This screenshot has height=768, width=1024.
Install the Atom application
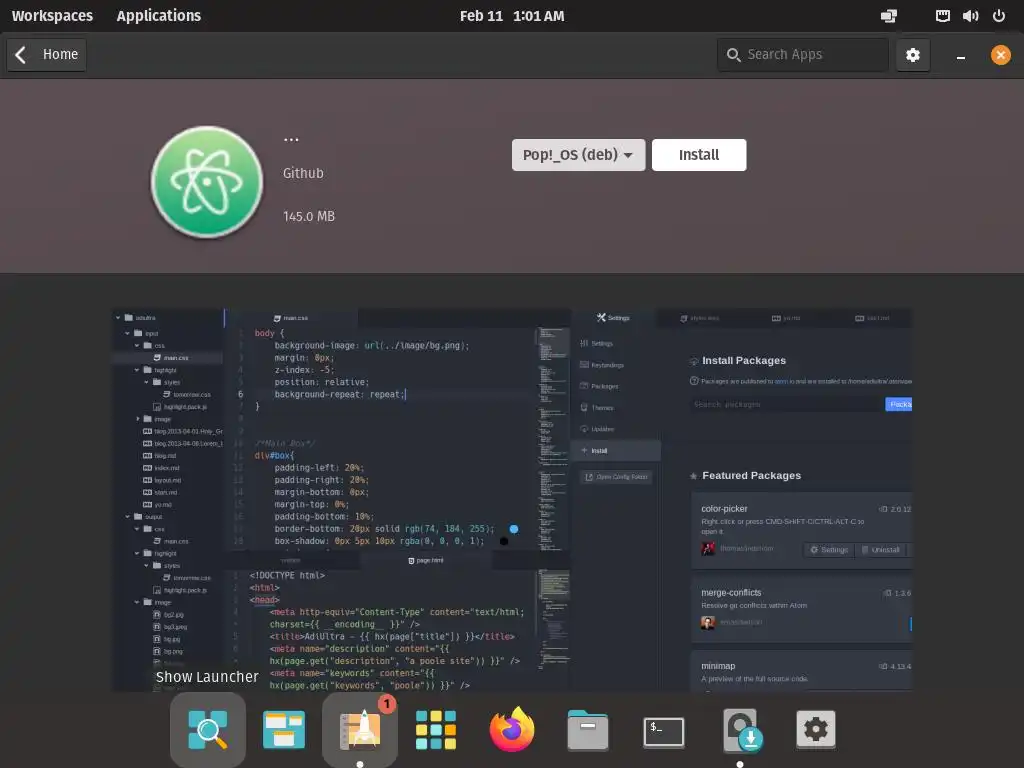[x=699, y=155]
